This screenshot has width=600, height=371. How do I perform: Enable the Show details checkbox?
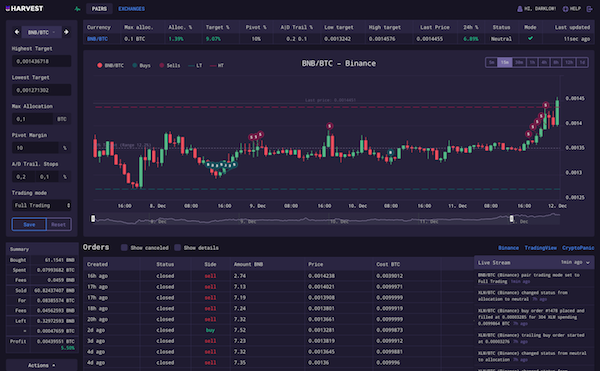click(177, 247)
